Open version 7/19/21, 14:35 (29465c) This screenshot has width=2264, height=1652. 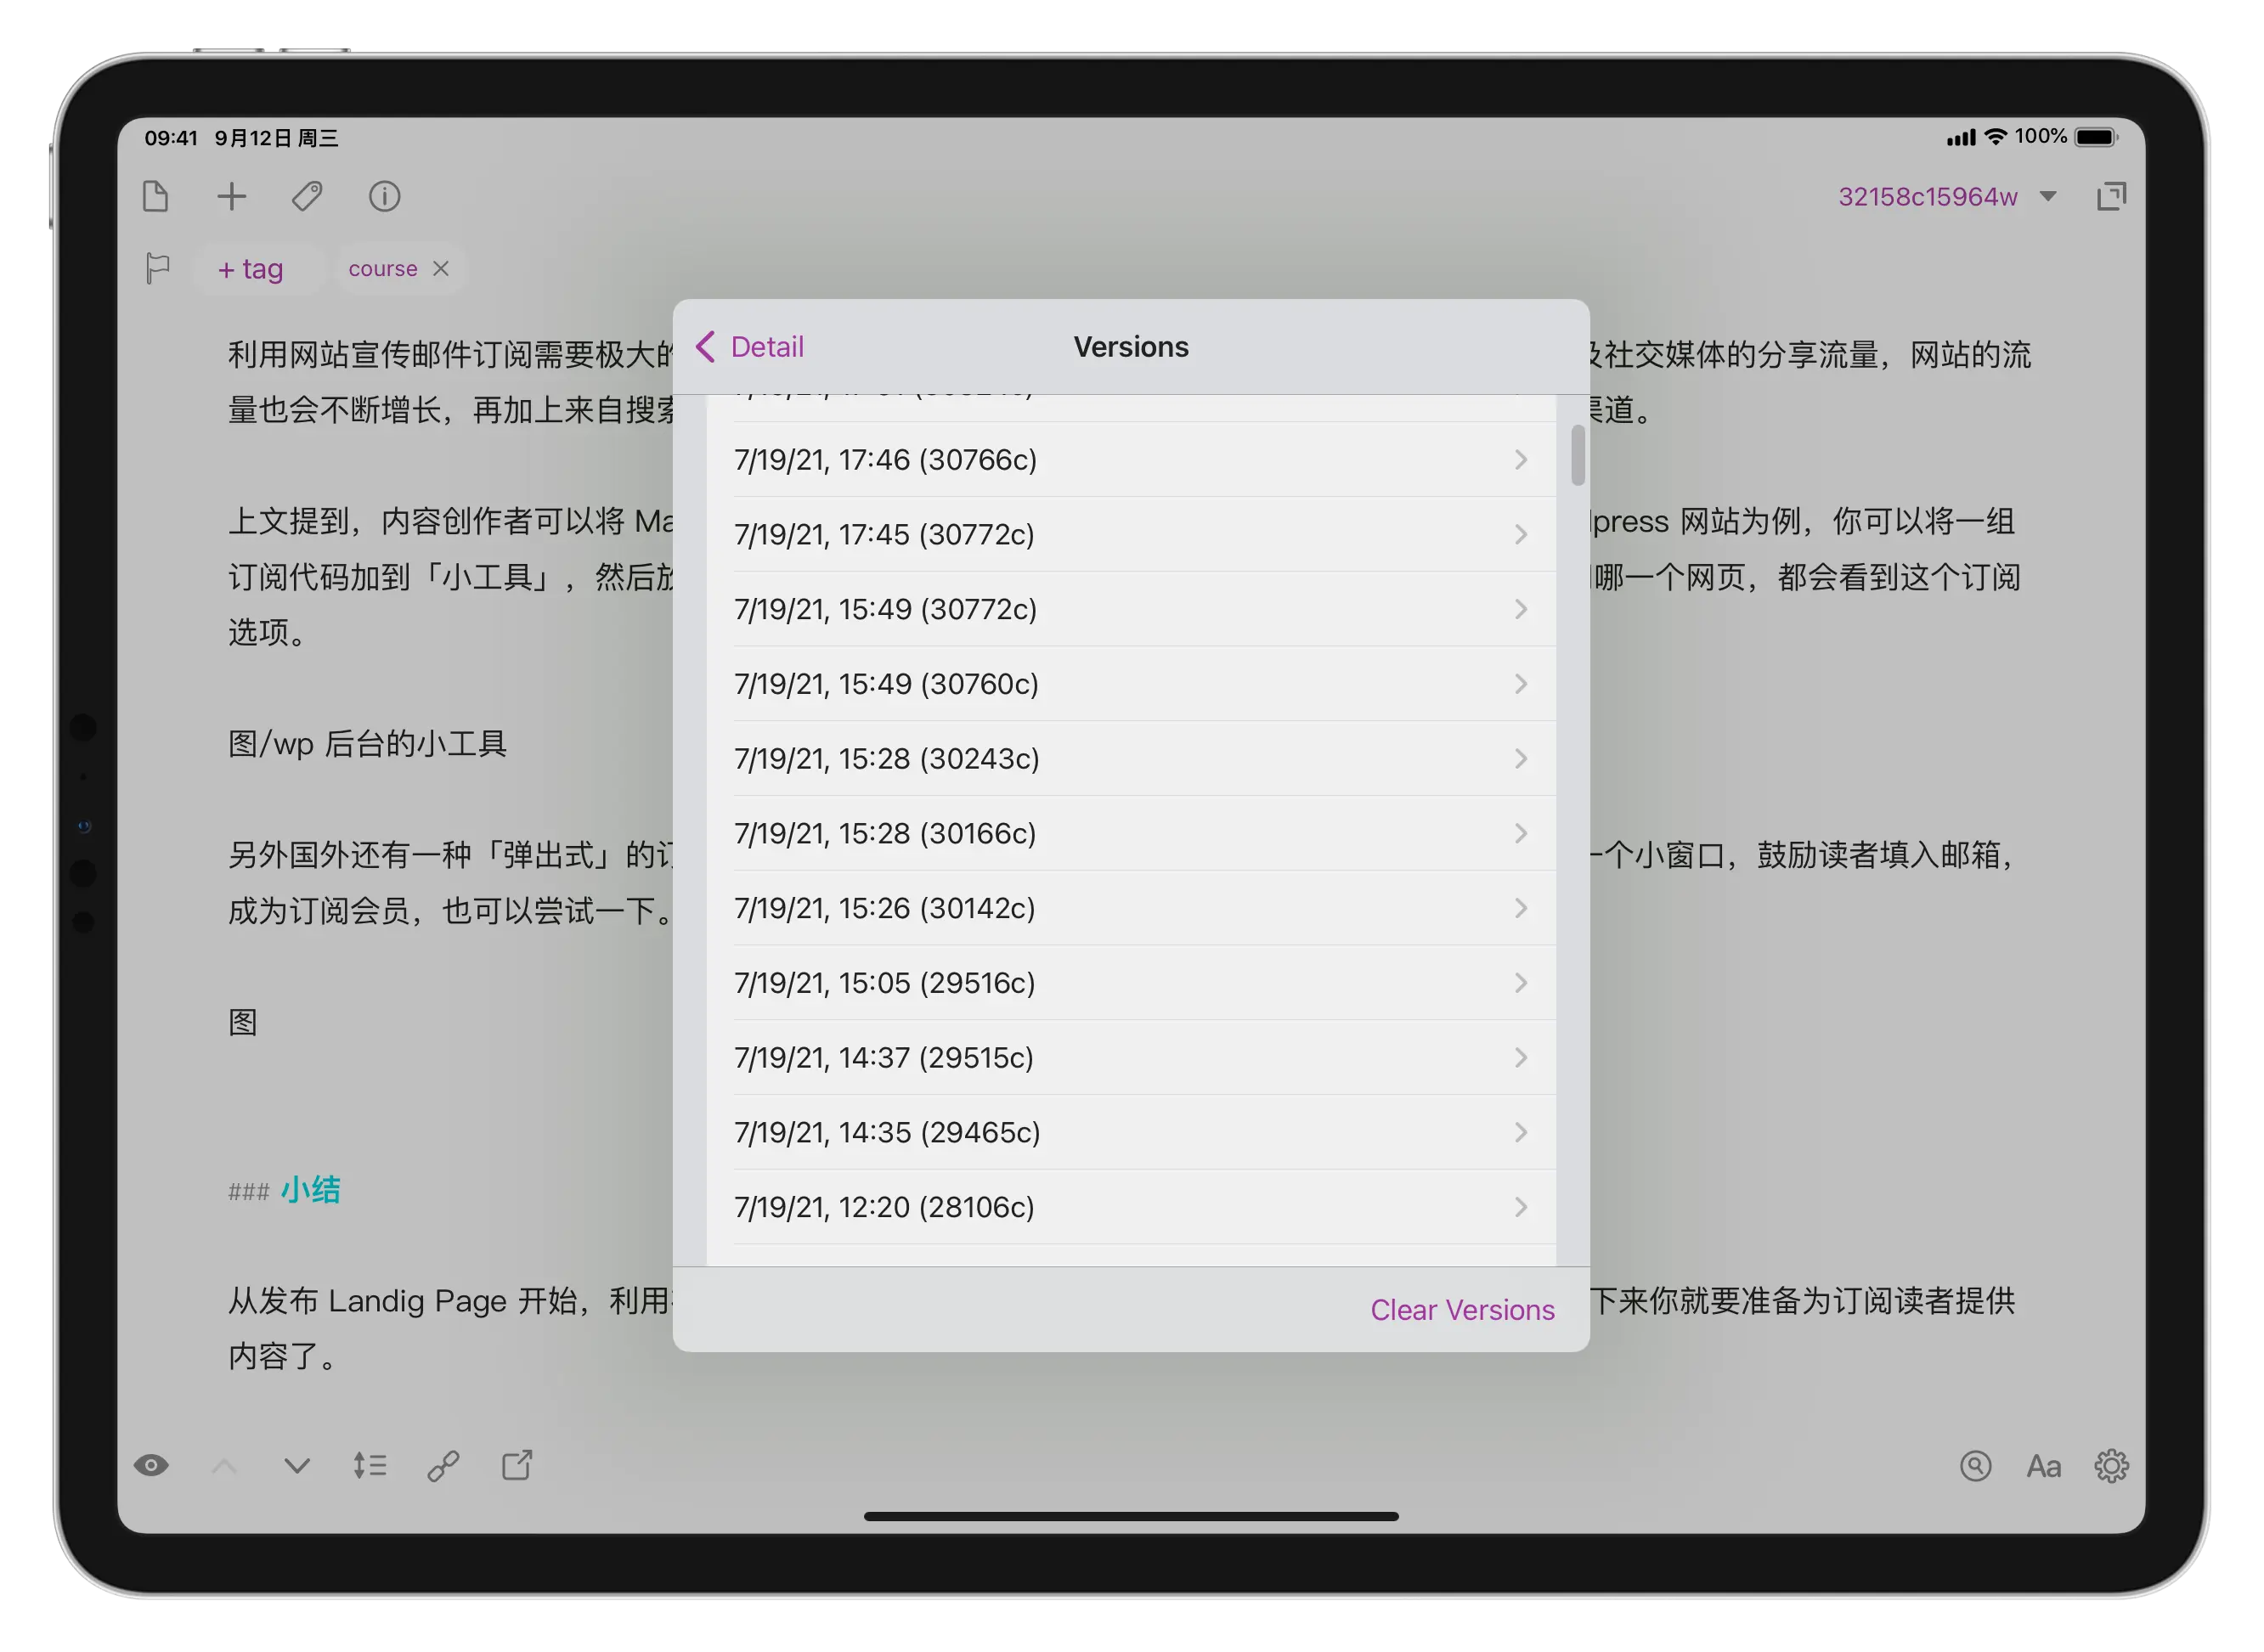[1131, 1132]
